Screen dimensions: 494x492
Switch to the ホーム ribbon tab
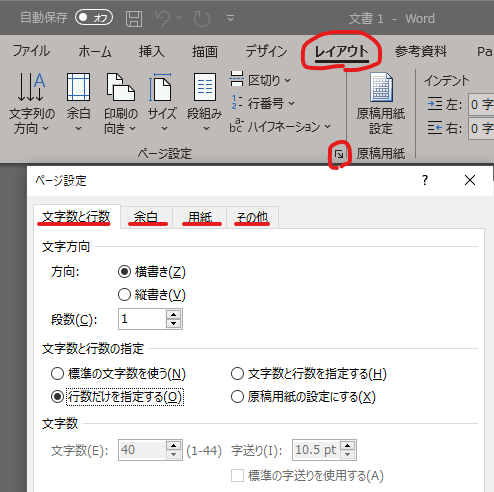pos(95,51)
